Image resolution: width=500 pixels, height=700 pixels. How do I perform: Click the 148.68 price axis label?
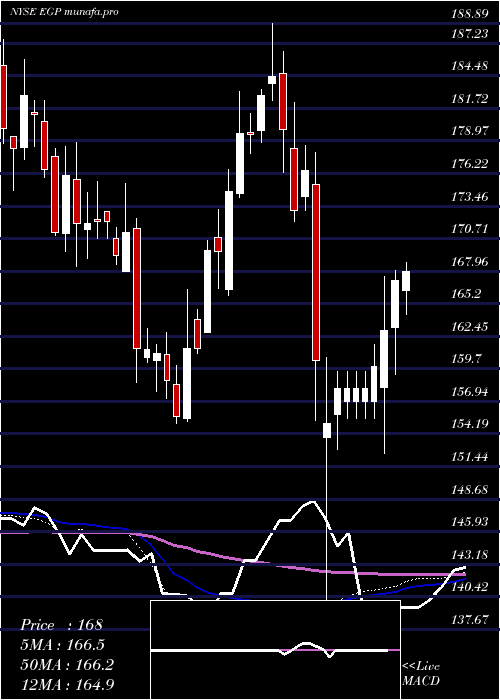469,489
